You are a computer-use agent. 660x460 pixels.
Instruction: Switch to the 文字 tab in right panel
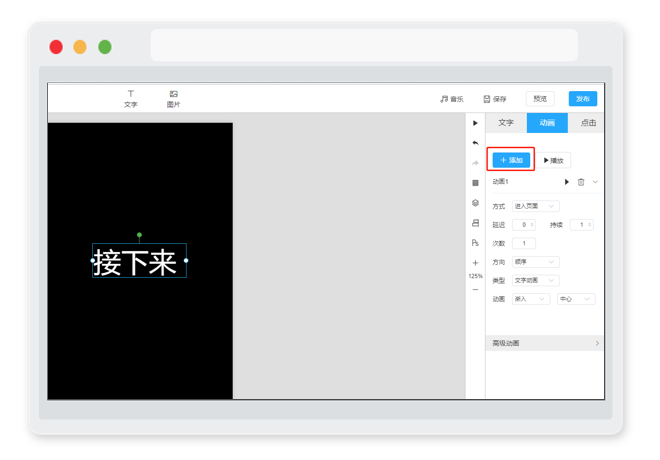[x=506, y=122]
